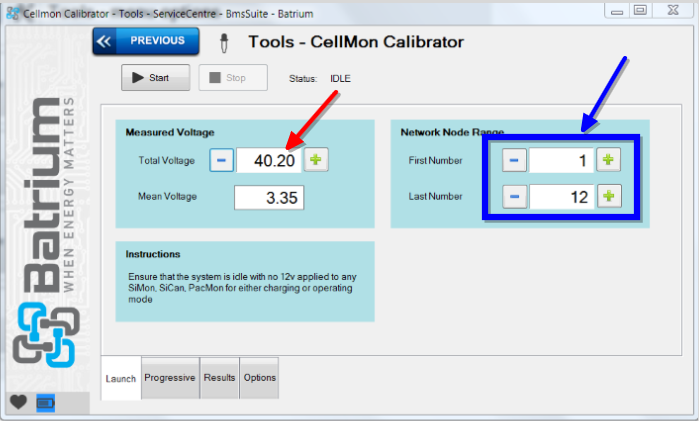Click the Mean Voltage value field
699x421 pixels.
269,198
